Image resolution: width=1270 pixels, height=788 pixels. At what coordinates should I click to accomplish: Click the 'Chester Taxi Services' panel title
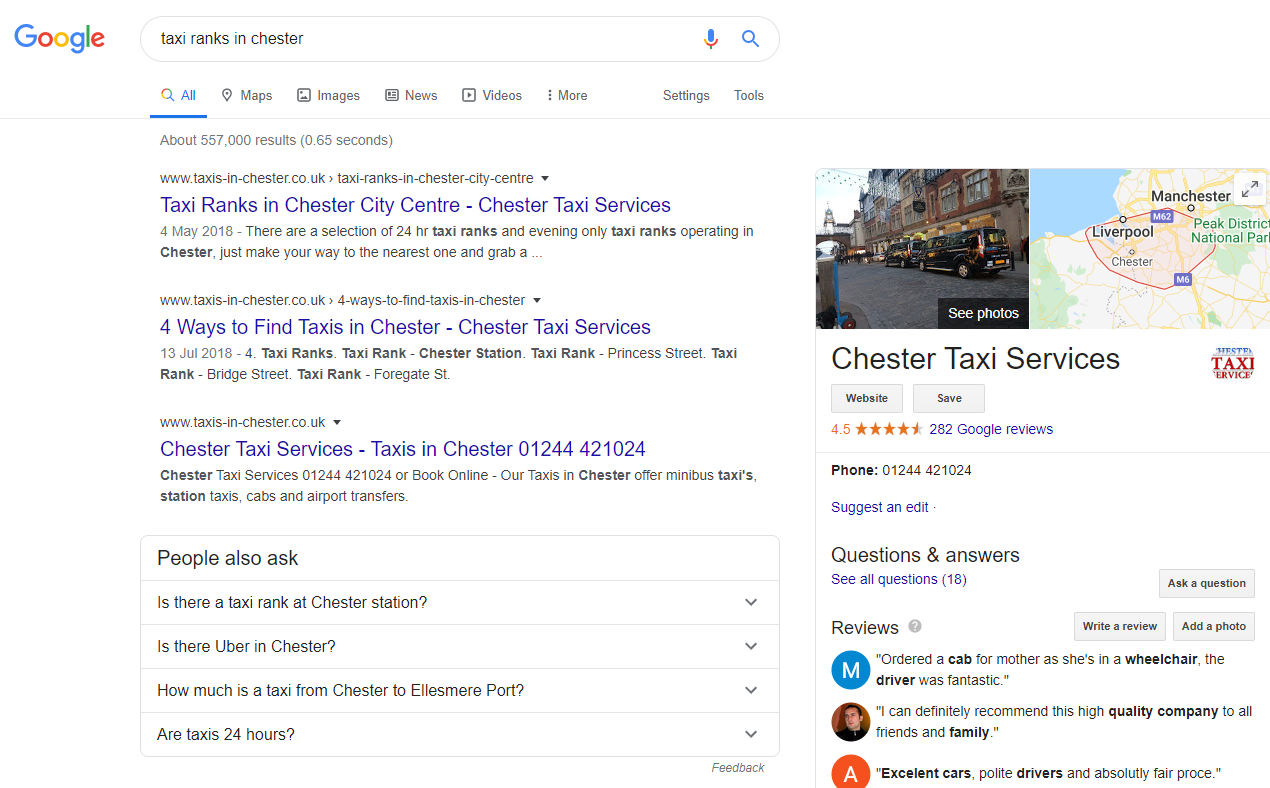pos(975,359)
